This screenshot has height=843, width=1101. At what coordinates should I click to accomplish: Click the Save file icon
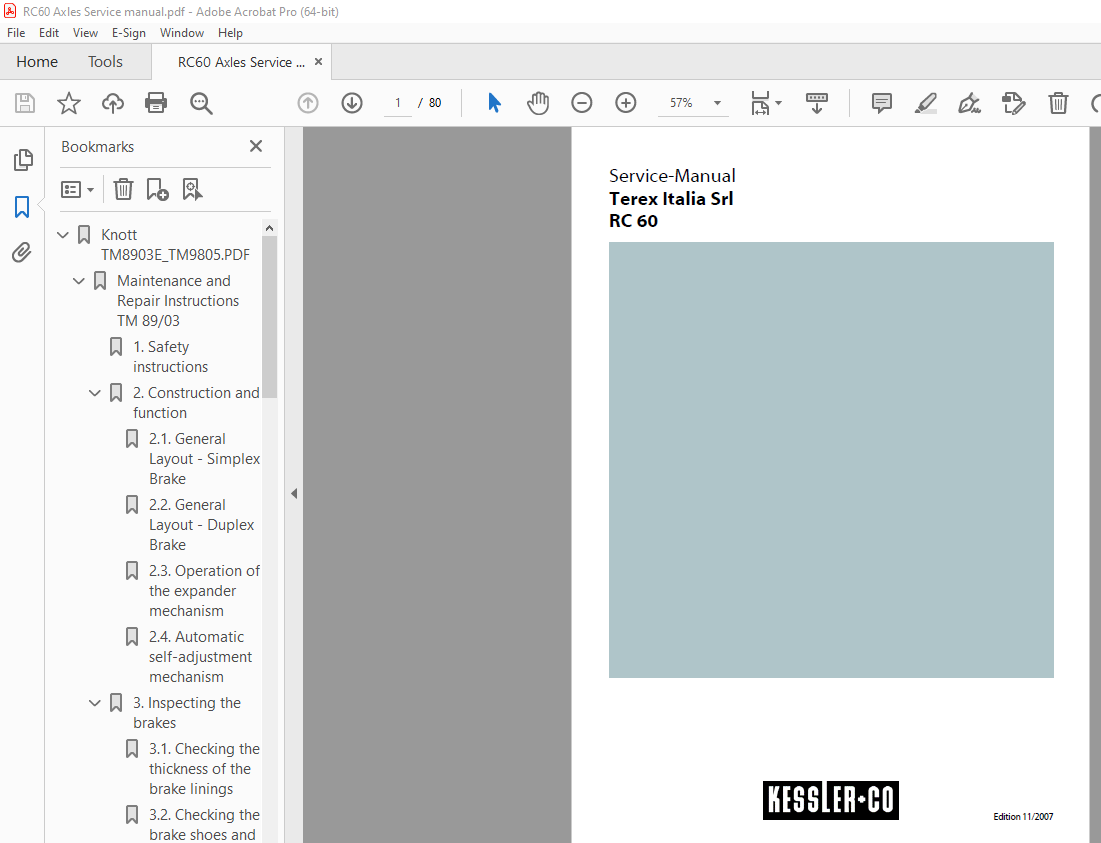[x=25, y=103]
